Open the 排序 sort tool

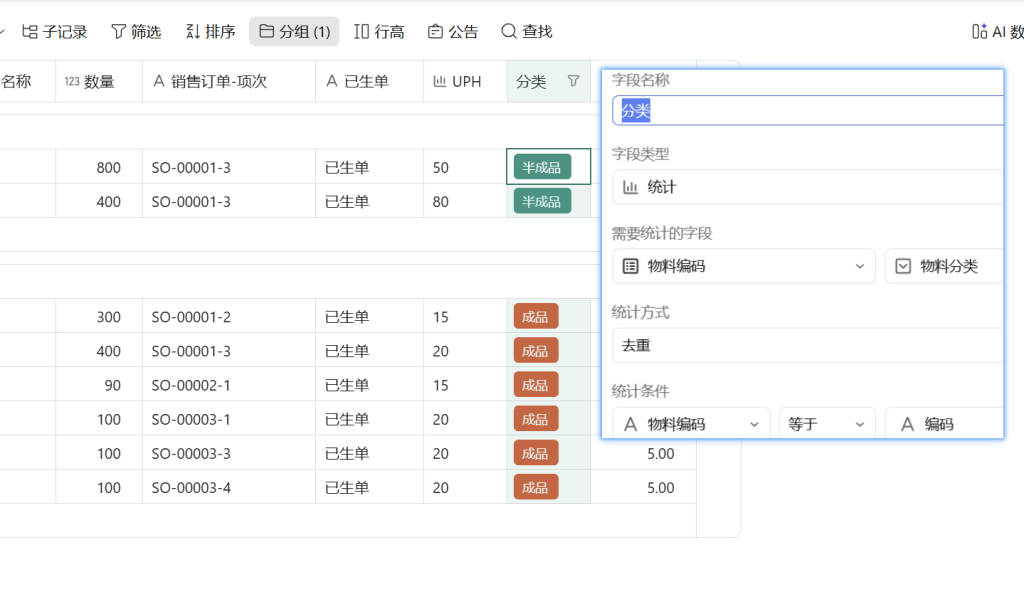(x=210, y=31)
